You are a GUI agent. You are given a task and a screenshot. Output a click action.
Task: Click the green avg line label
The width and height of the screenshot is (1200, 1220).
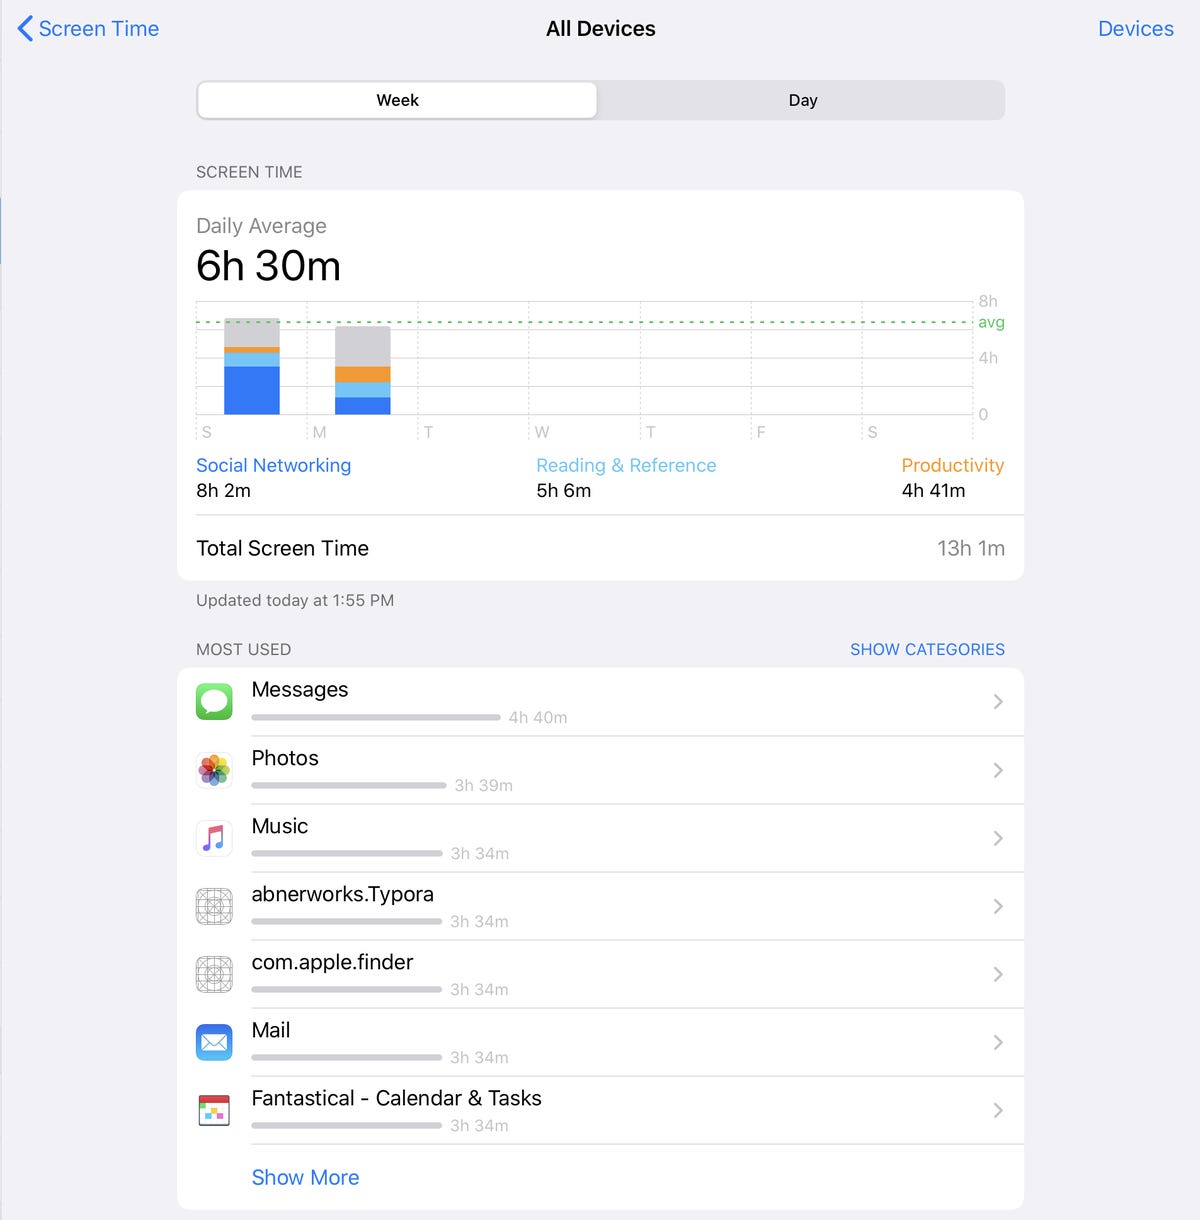(x=991, y=322)
